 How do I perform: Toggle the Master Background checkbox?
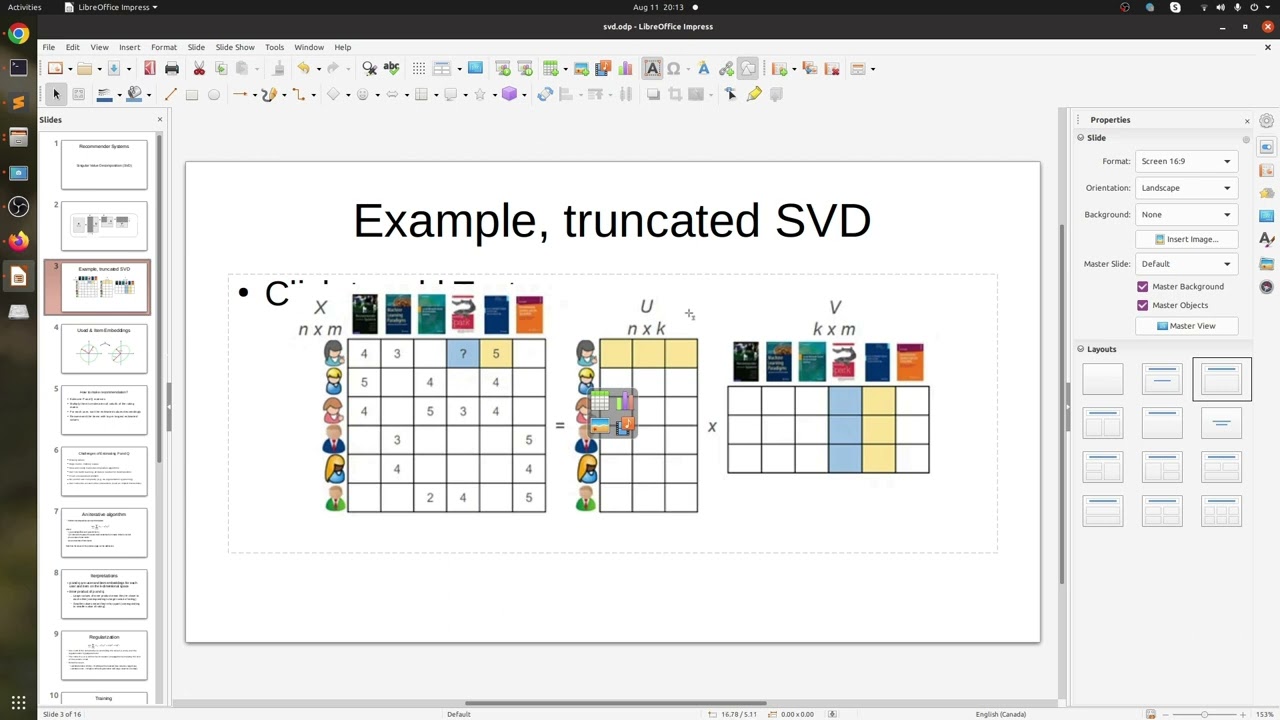pos(1143,287)
